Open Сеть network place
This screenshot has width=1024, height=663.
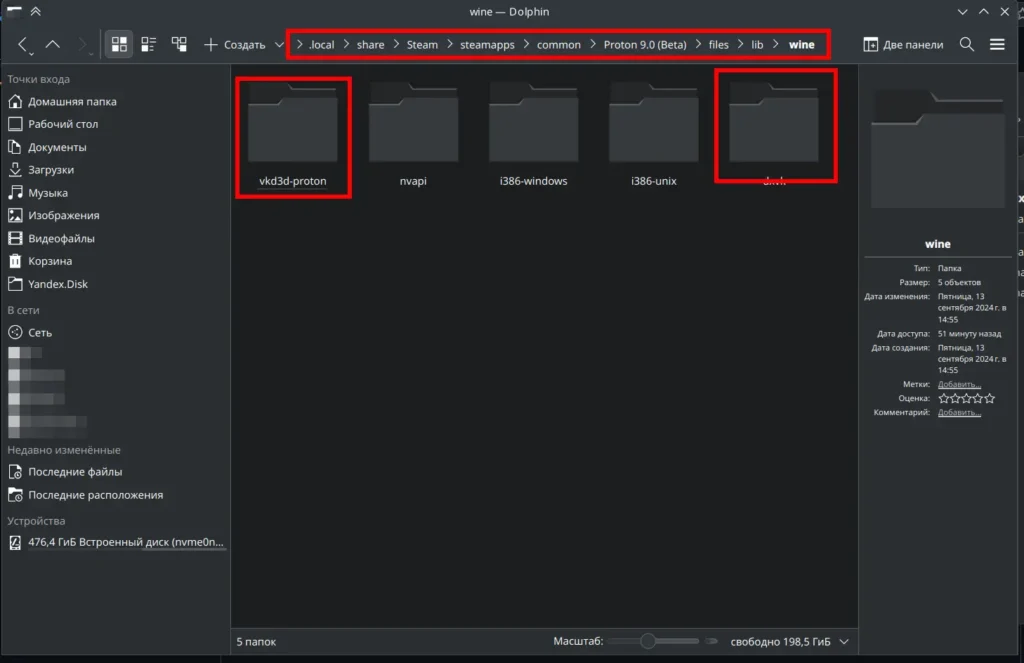[x=116, y=332]
